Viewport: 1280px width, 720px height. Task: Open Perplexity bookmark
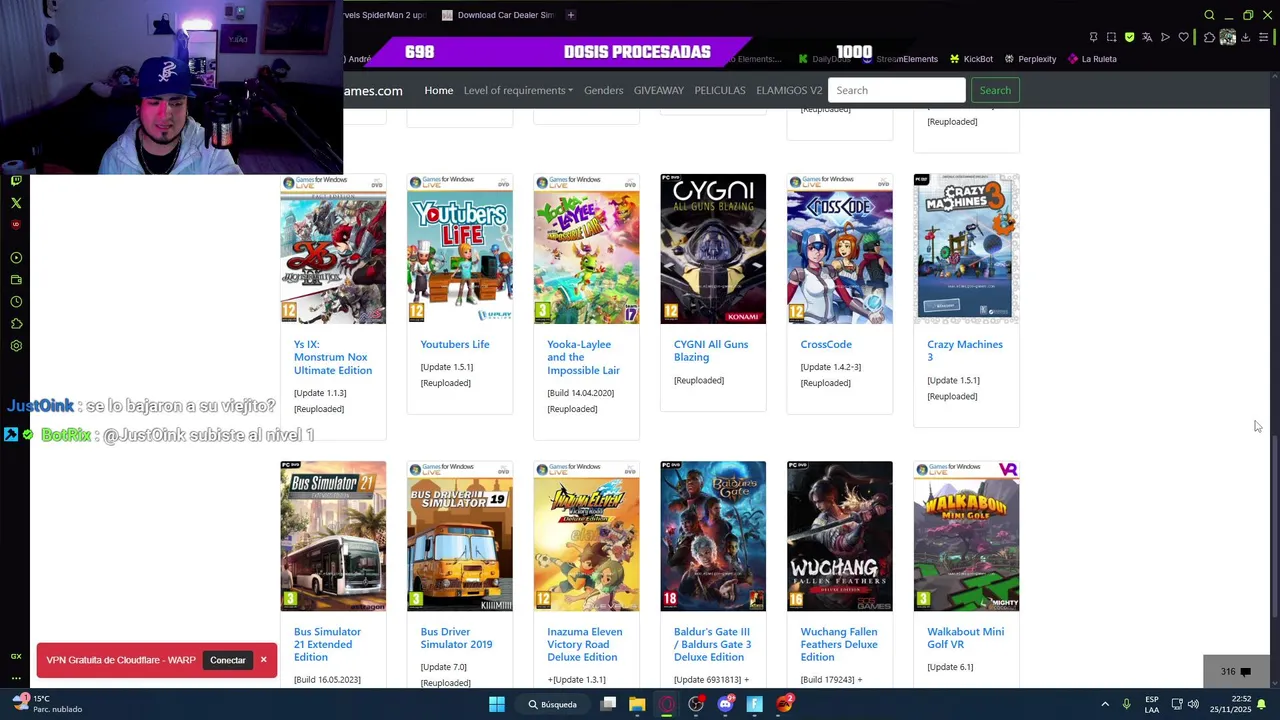(1030, 59)
